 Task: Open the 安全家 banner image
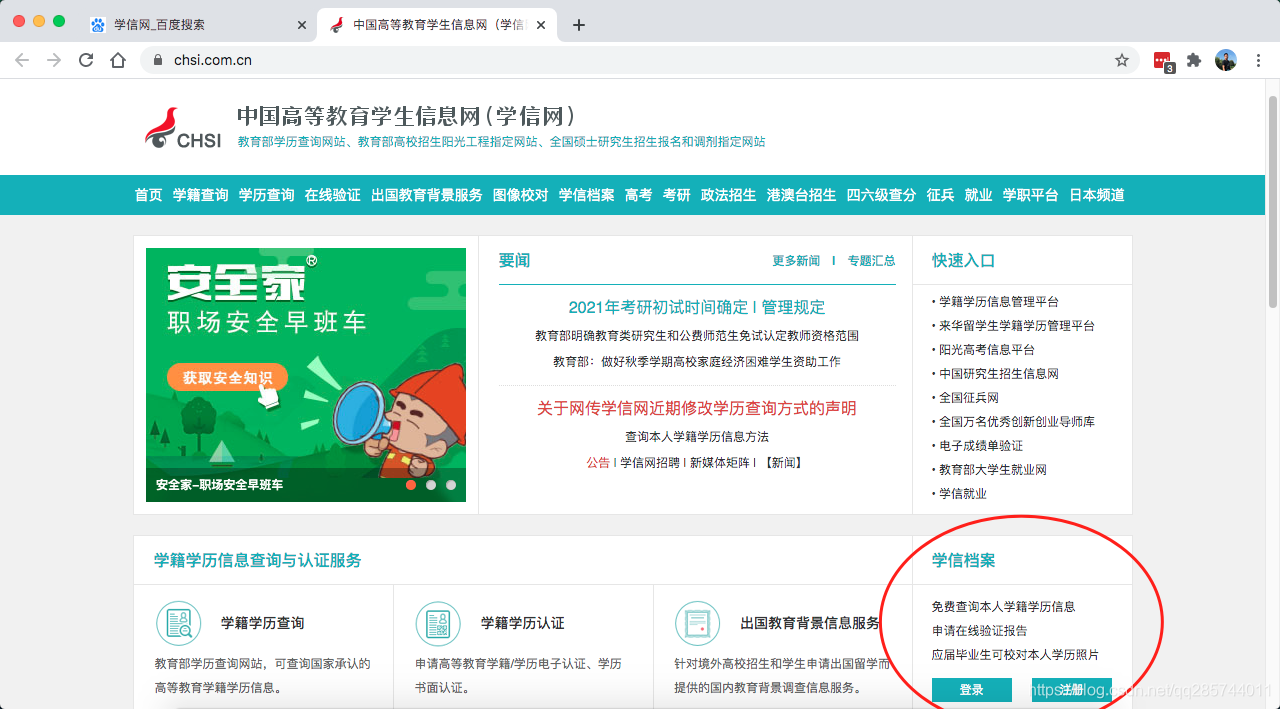[306, 375]
